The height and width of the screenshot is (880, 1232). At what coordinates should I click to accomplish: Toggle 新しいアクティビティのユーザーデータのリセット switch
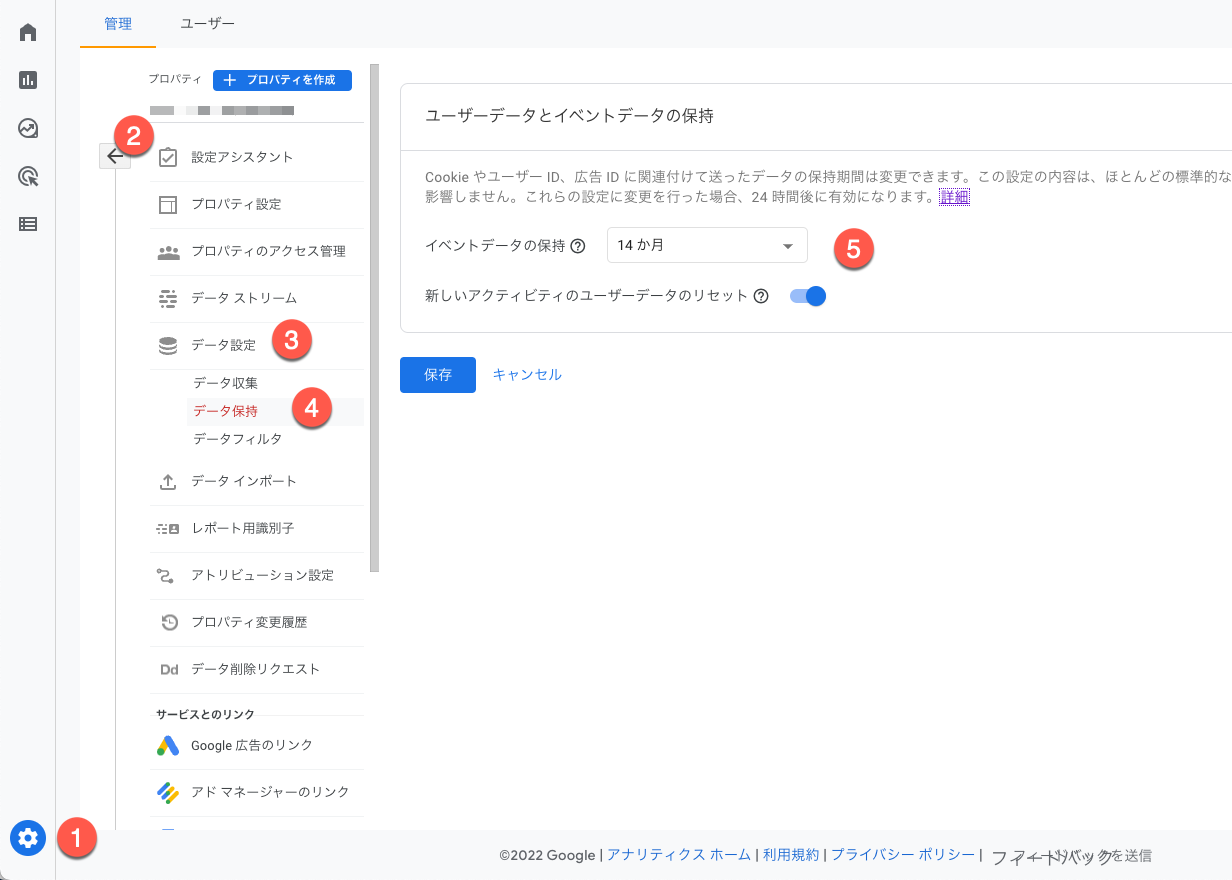point(808,296)
